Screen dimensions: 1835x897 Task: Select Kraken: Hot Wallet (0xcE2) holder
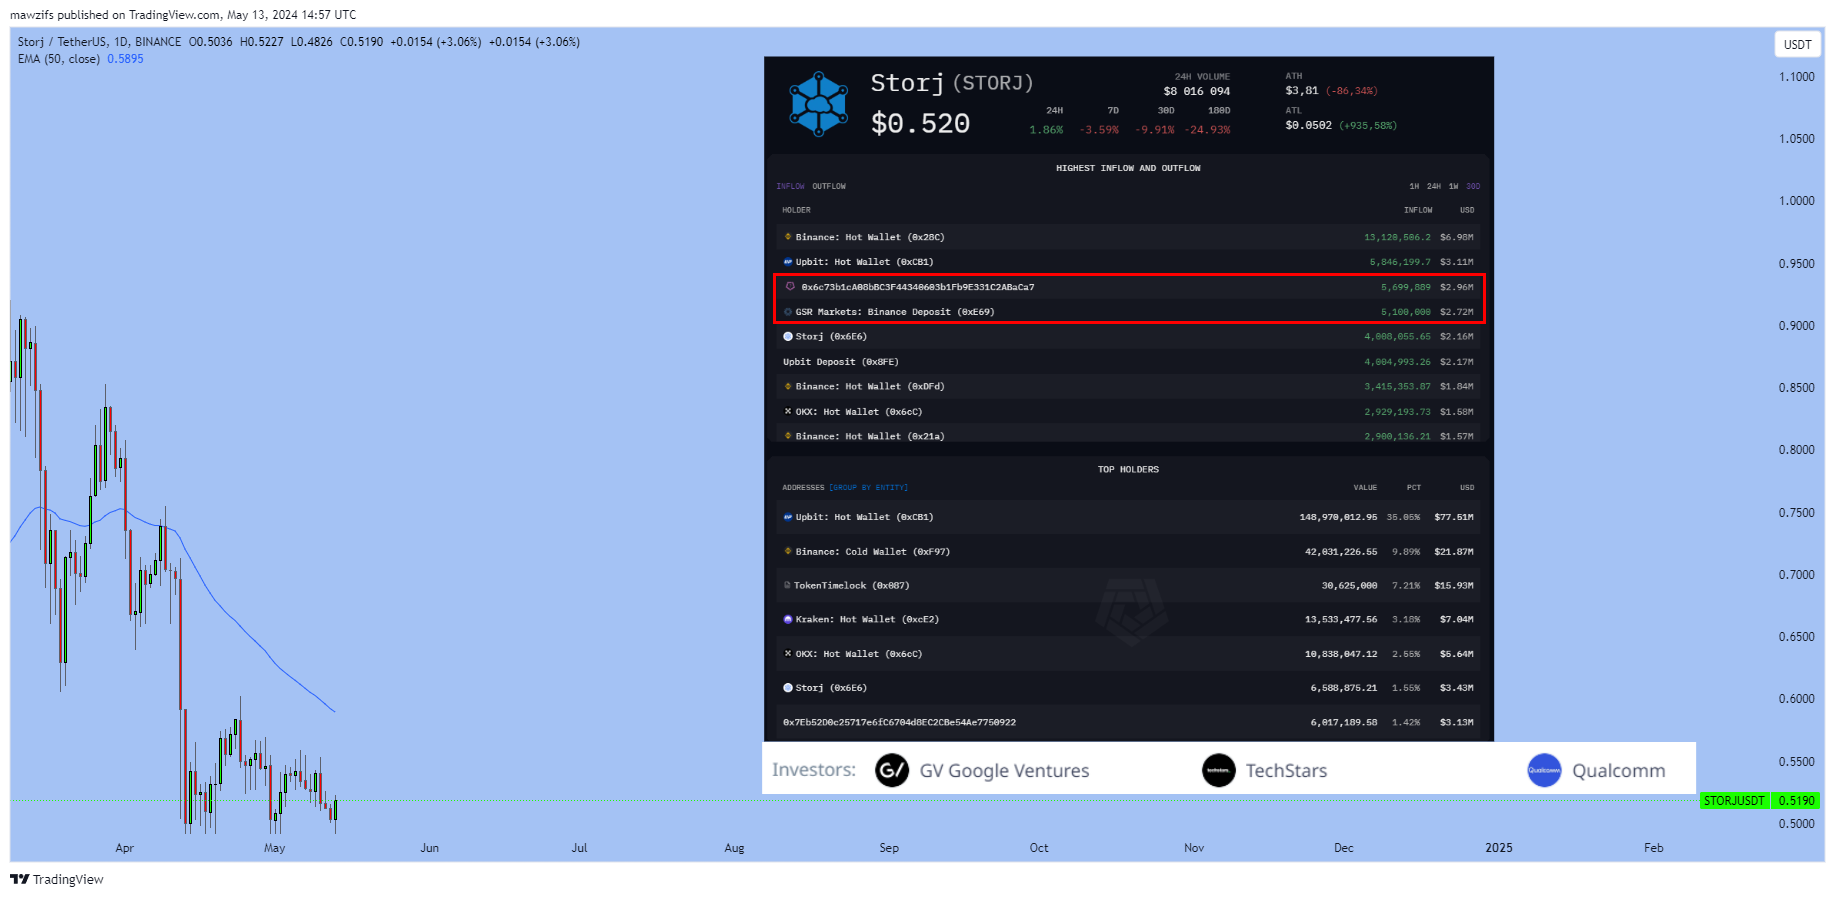1128,619
